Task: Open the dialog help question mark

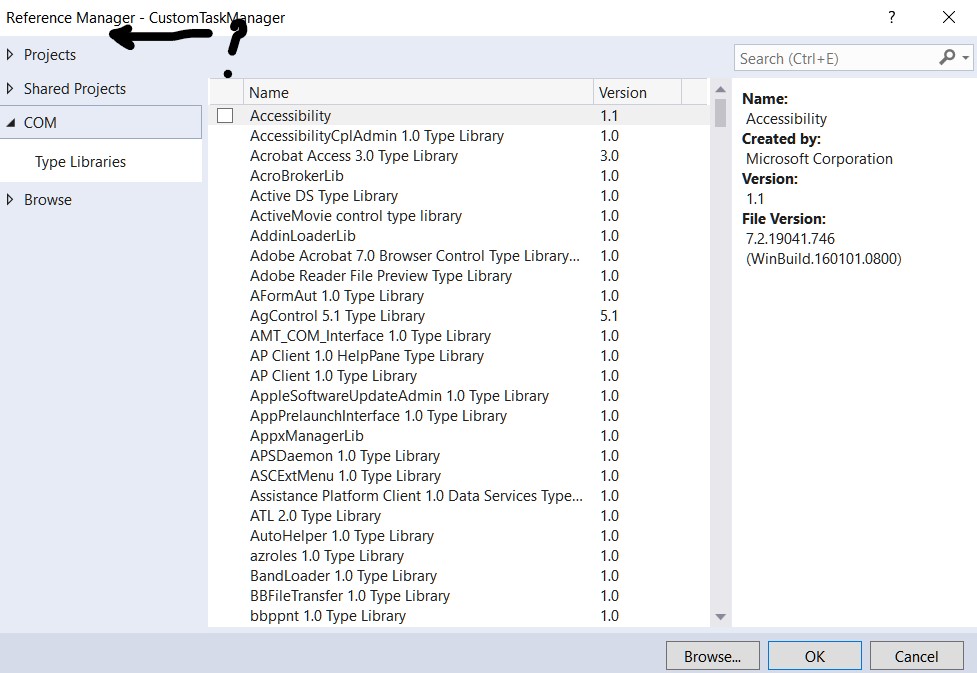Action: pos(889,17)
